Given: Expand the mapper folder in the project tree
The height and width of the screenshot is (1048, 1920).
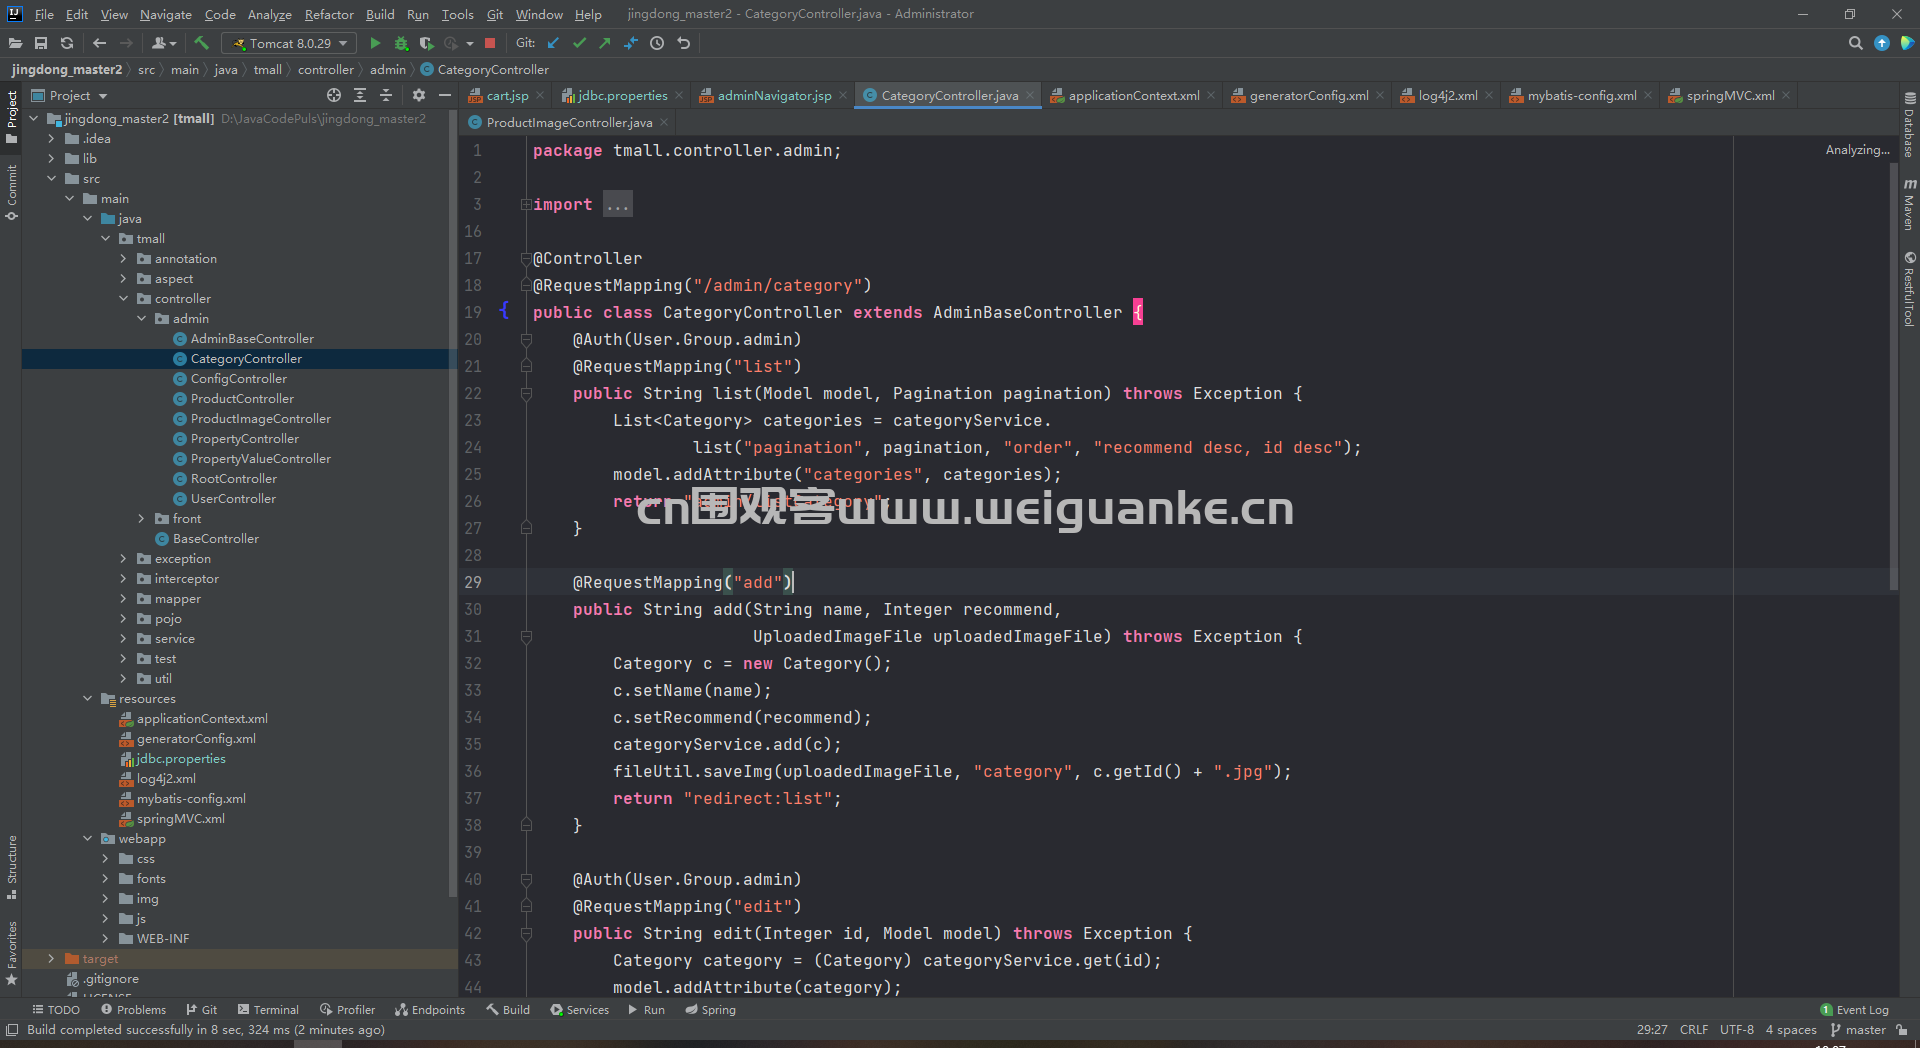Looking at the screenshot, I should (x=124, y=599).
